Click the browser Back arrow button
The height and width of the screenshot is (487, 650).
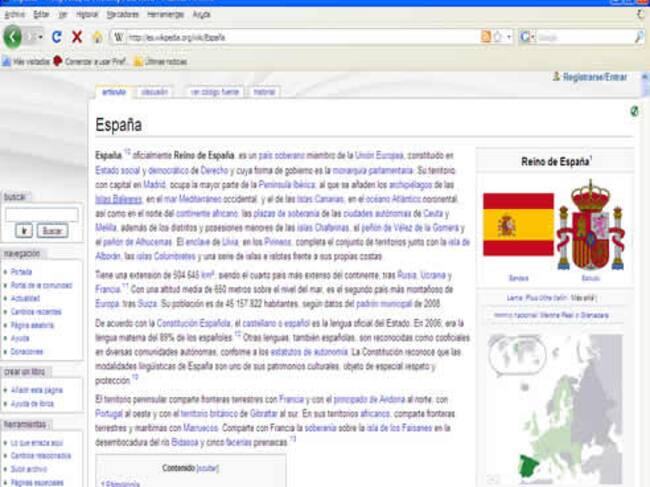(13, 37)
